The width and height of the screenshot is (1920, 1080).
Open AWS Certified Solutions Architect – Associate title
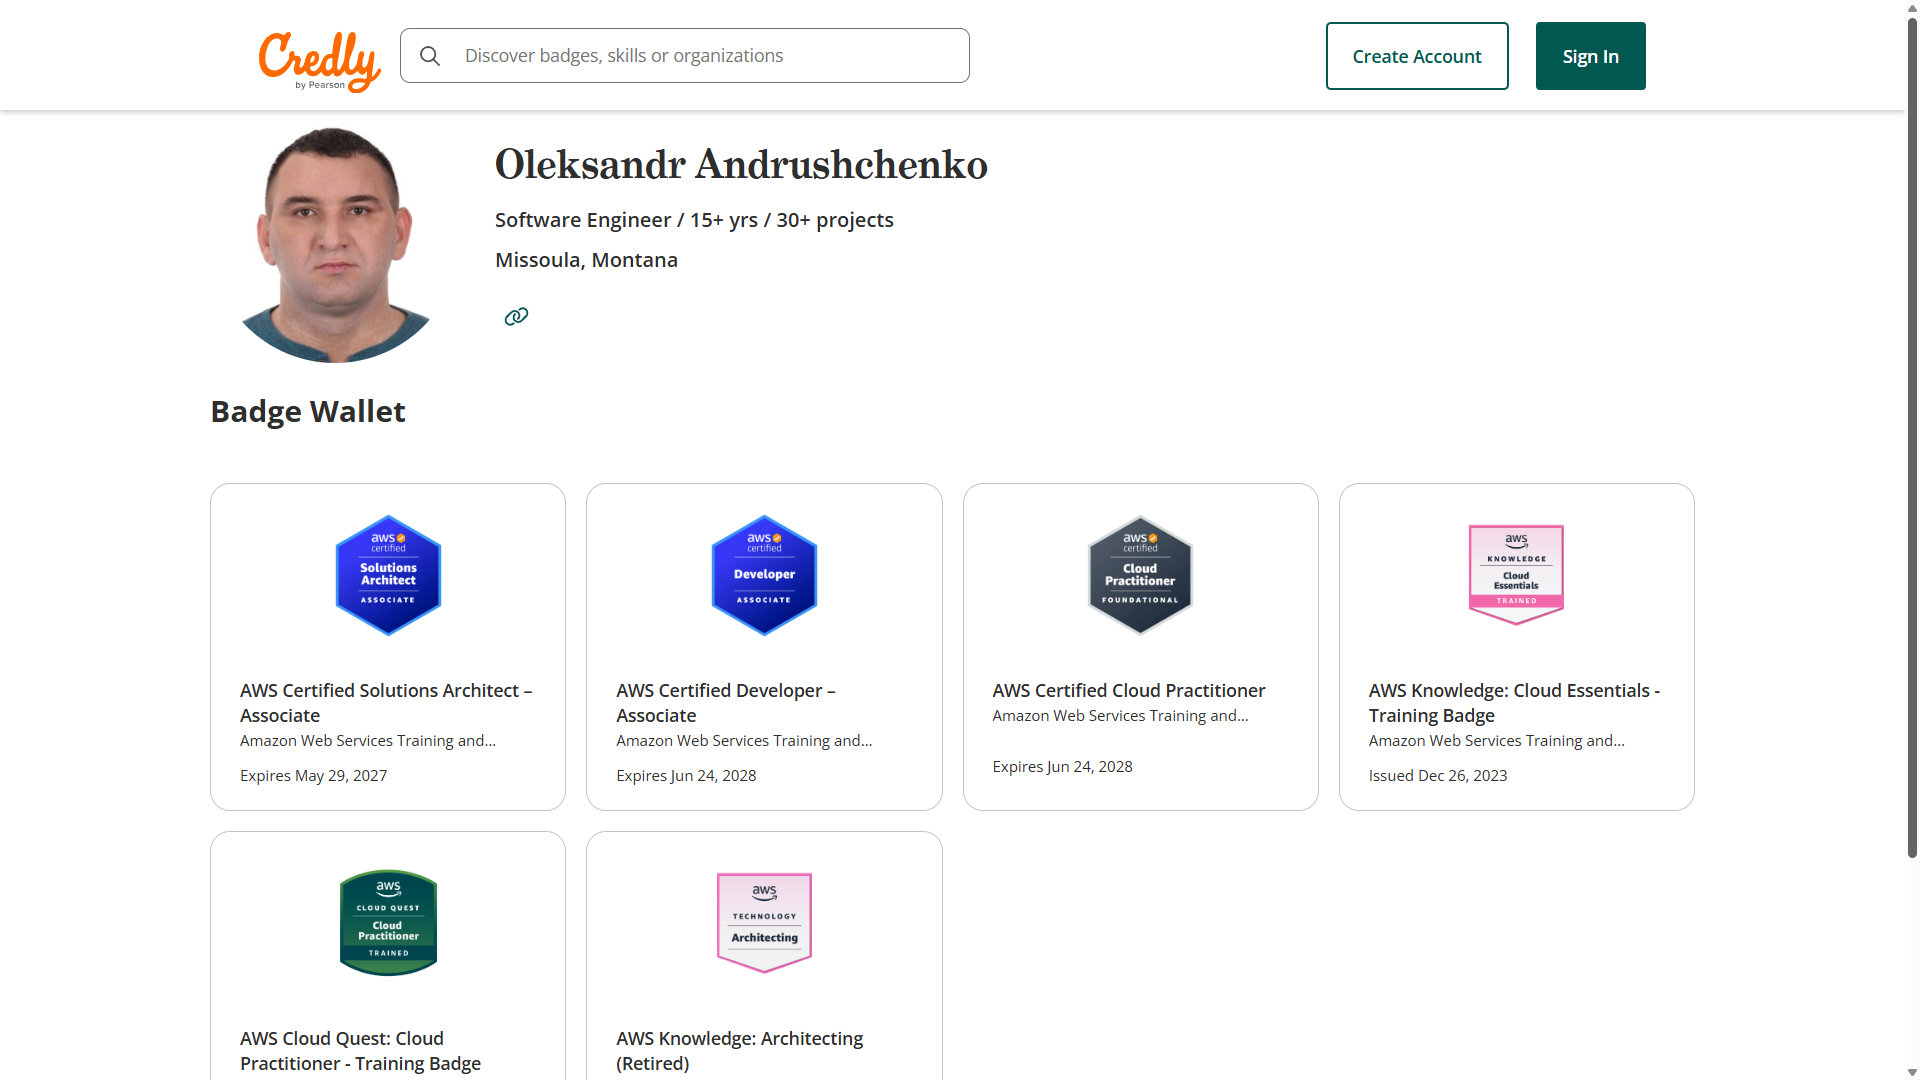(386, 703)
